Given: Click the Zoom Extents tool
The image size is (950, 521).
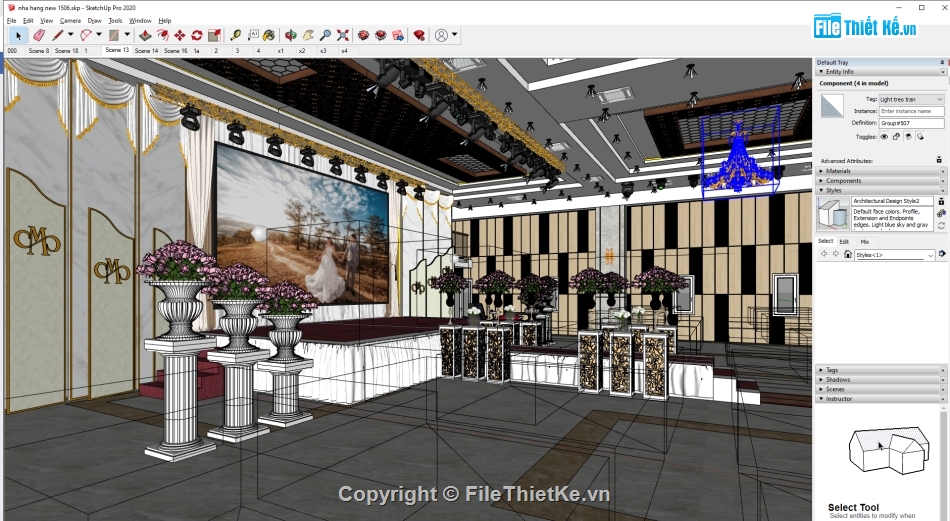Looking at the screenshot, I should [x=343, y=36].
